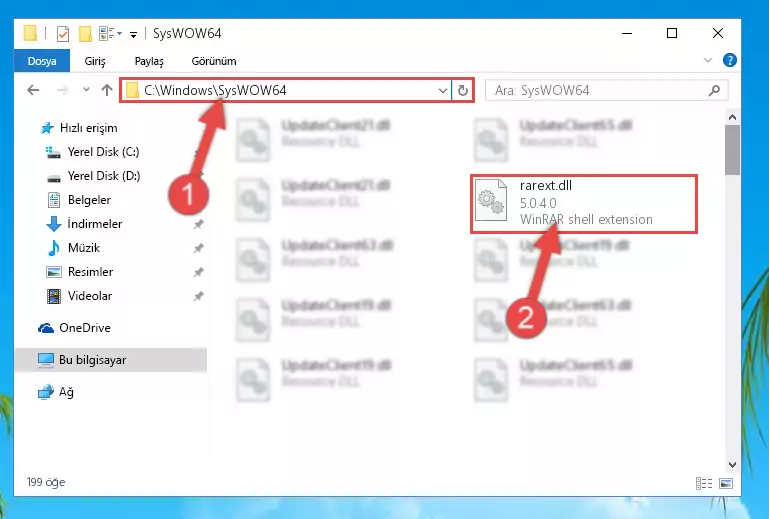Image resolution: width=769 pixels, height=519 pixels.
Task: Switch to the Paylaş ribbon tab
Action: (149, 61)
